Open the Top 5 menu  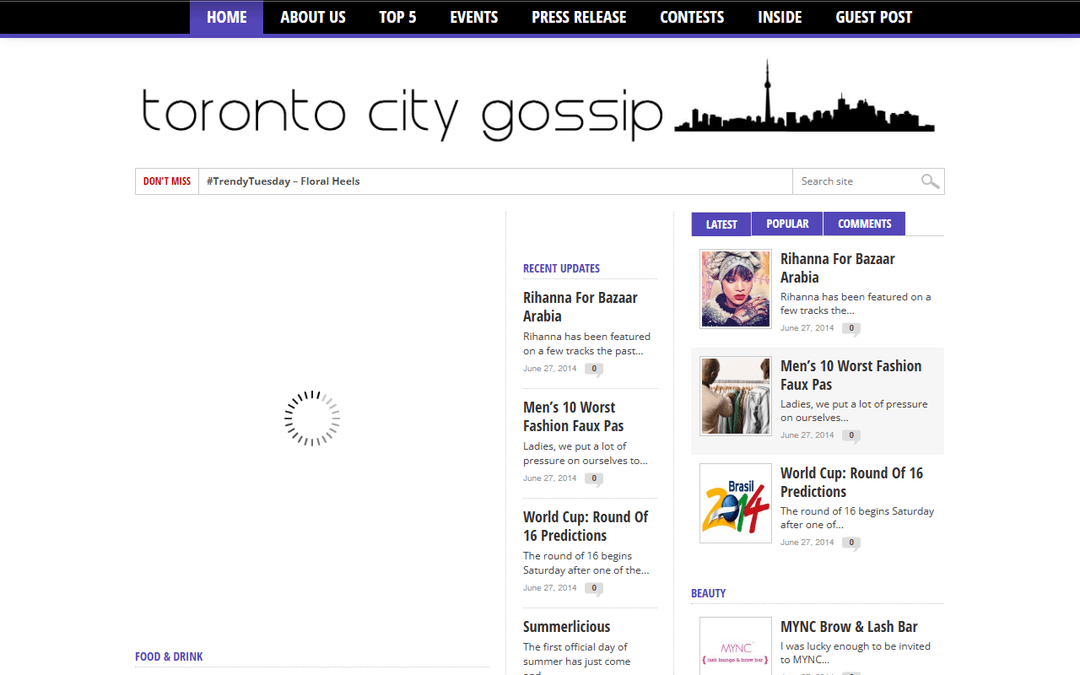point(397,17)
